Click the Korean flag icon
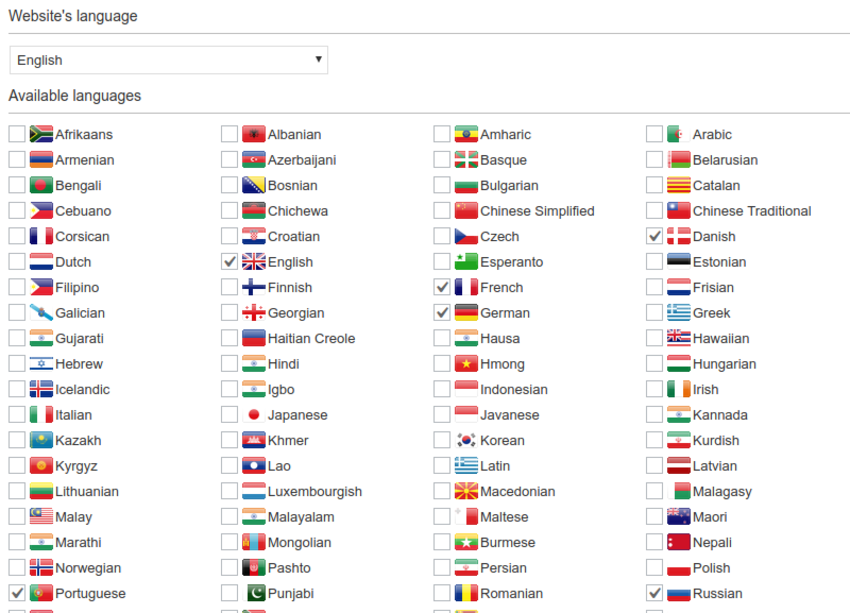Image resolution: width=850 pixels, height=613 pixels. (466, 440)
